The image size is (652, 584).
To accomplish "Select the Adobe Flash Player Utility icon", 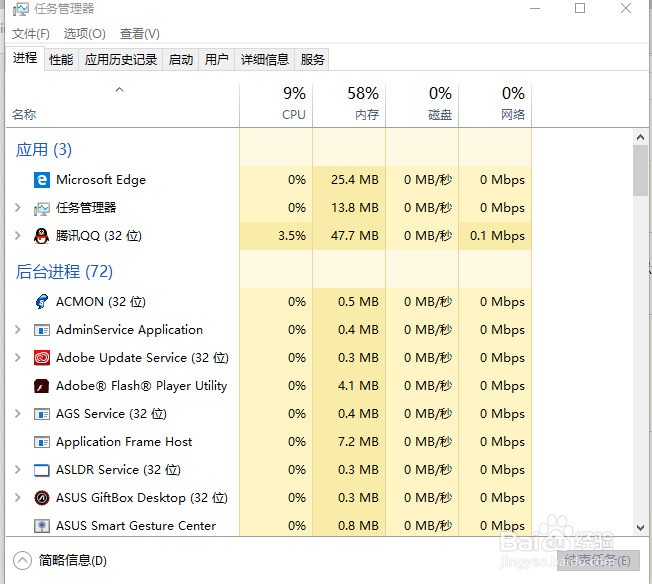I will tap(42, 386).
